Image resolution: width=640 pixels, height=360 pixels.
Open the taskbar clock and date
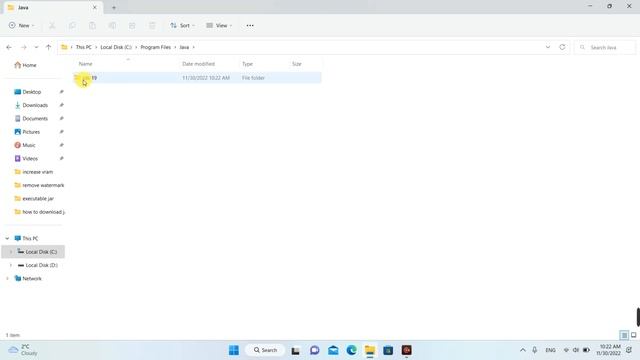608,350
